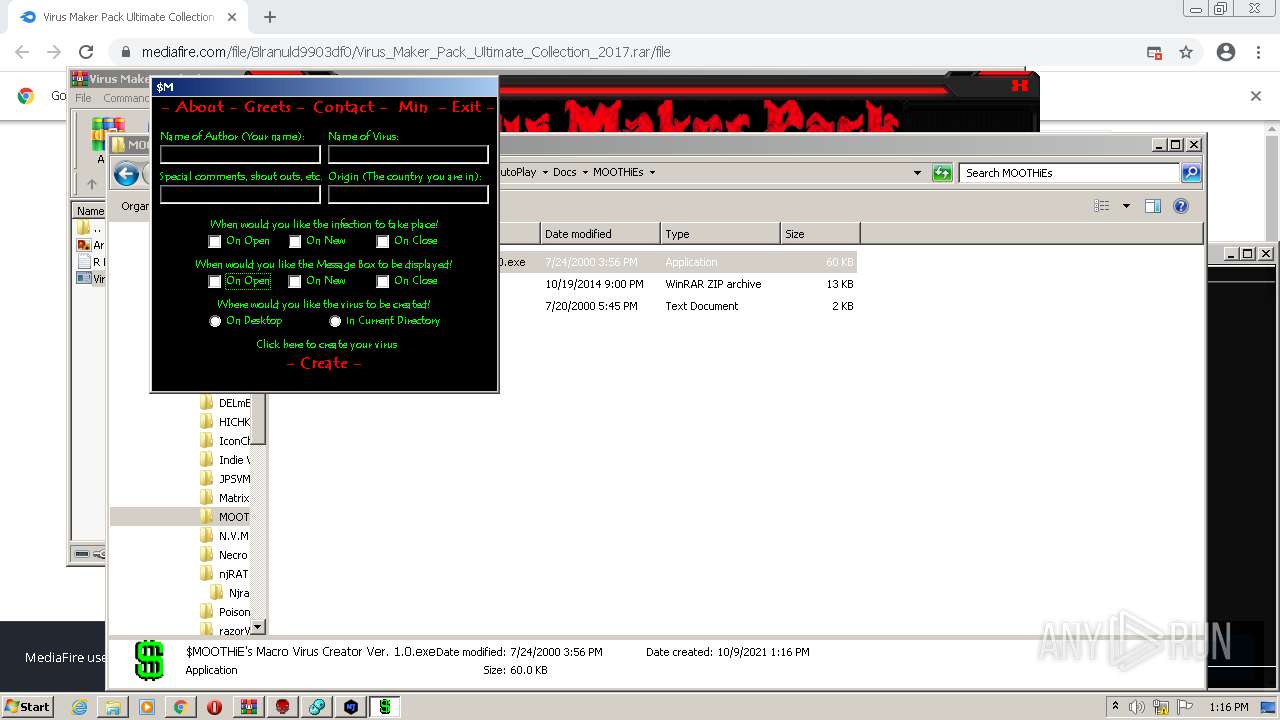Open the view options dropdown arrow

(1126, 206)
